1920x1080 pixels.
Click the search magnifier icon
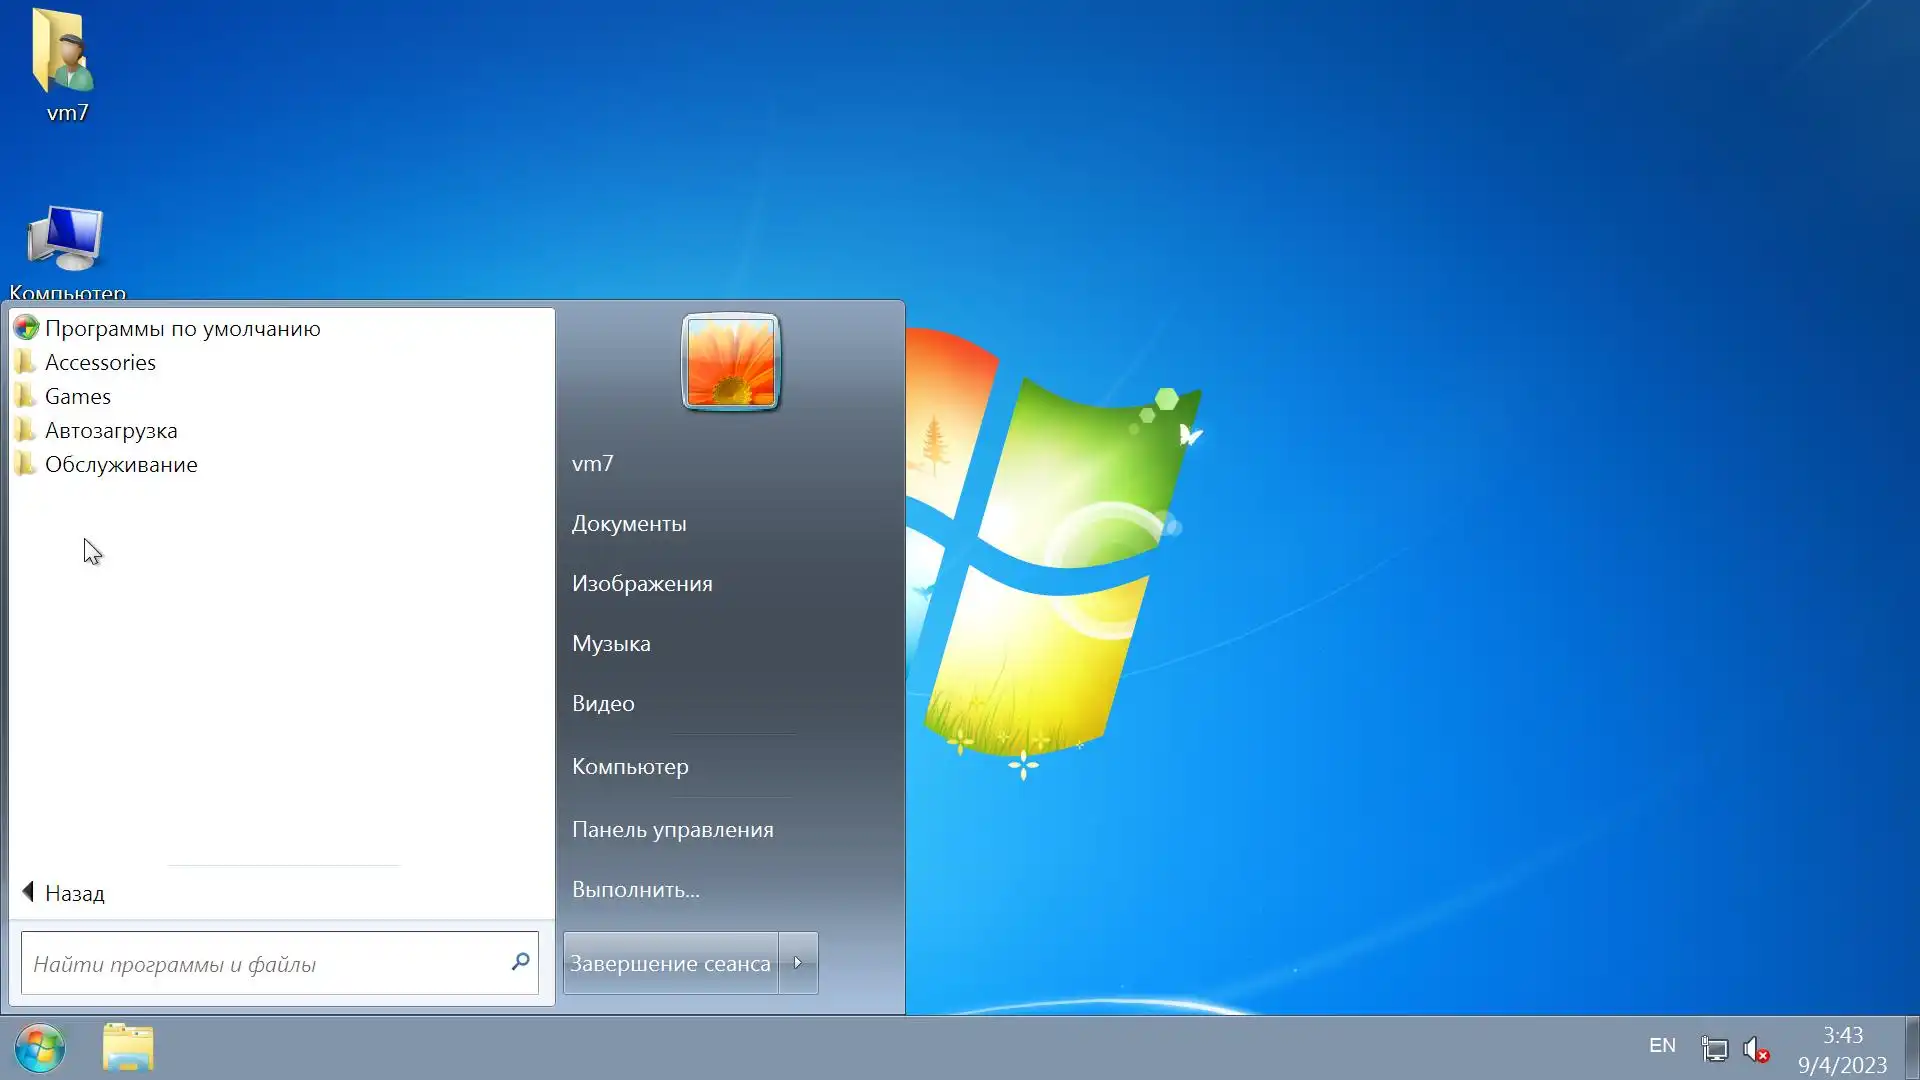point(520,962)
